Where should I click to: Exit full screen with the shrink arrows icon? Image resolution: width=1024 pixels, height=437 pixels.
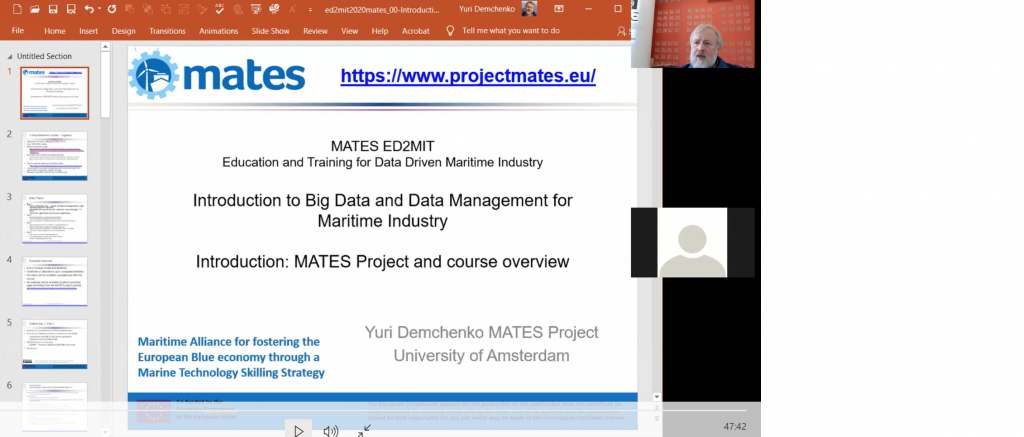(365, 430)
